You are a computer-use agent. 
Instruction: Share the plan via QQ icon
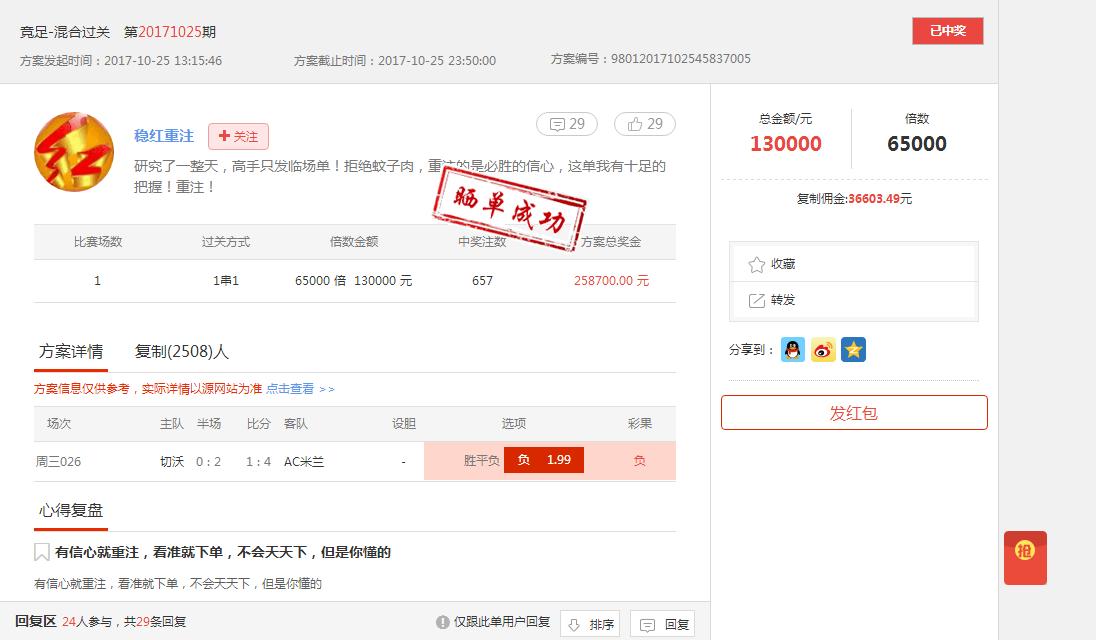pos(792,350)
